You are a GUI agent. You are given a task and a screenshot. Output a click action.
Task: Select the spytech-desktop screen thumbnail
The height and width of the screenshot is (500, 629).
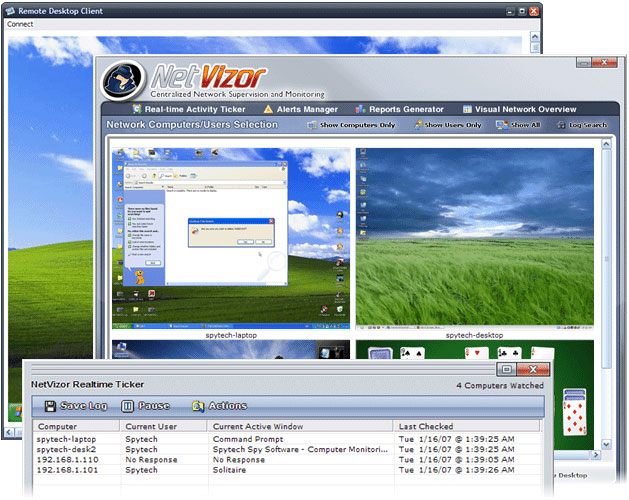pyautogui.click(x=475, y=238)
